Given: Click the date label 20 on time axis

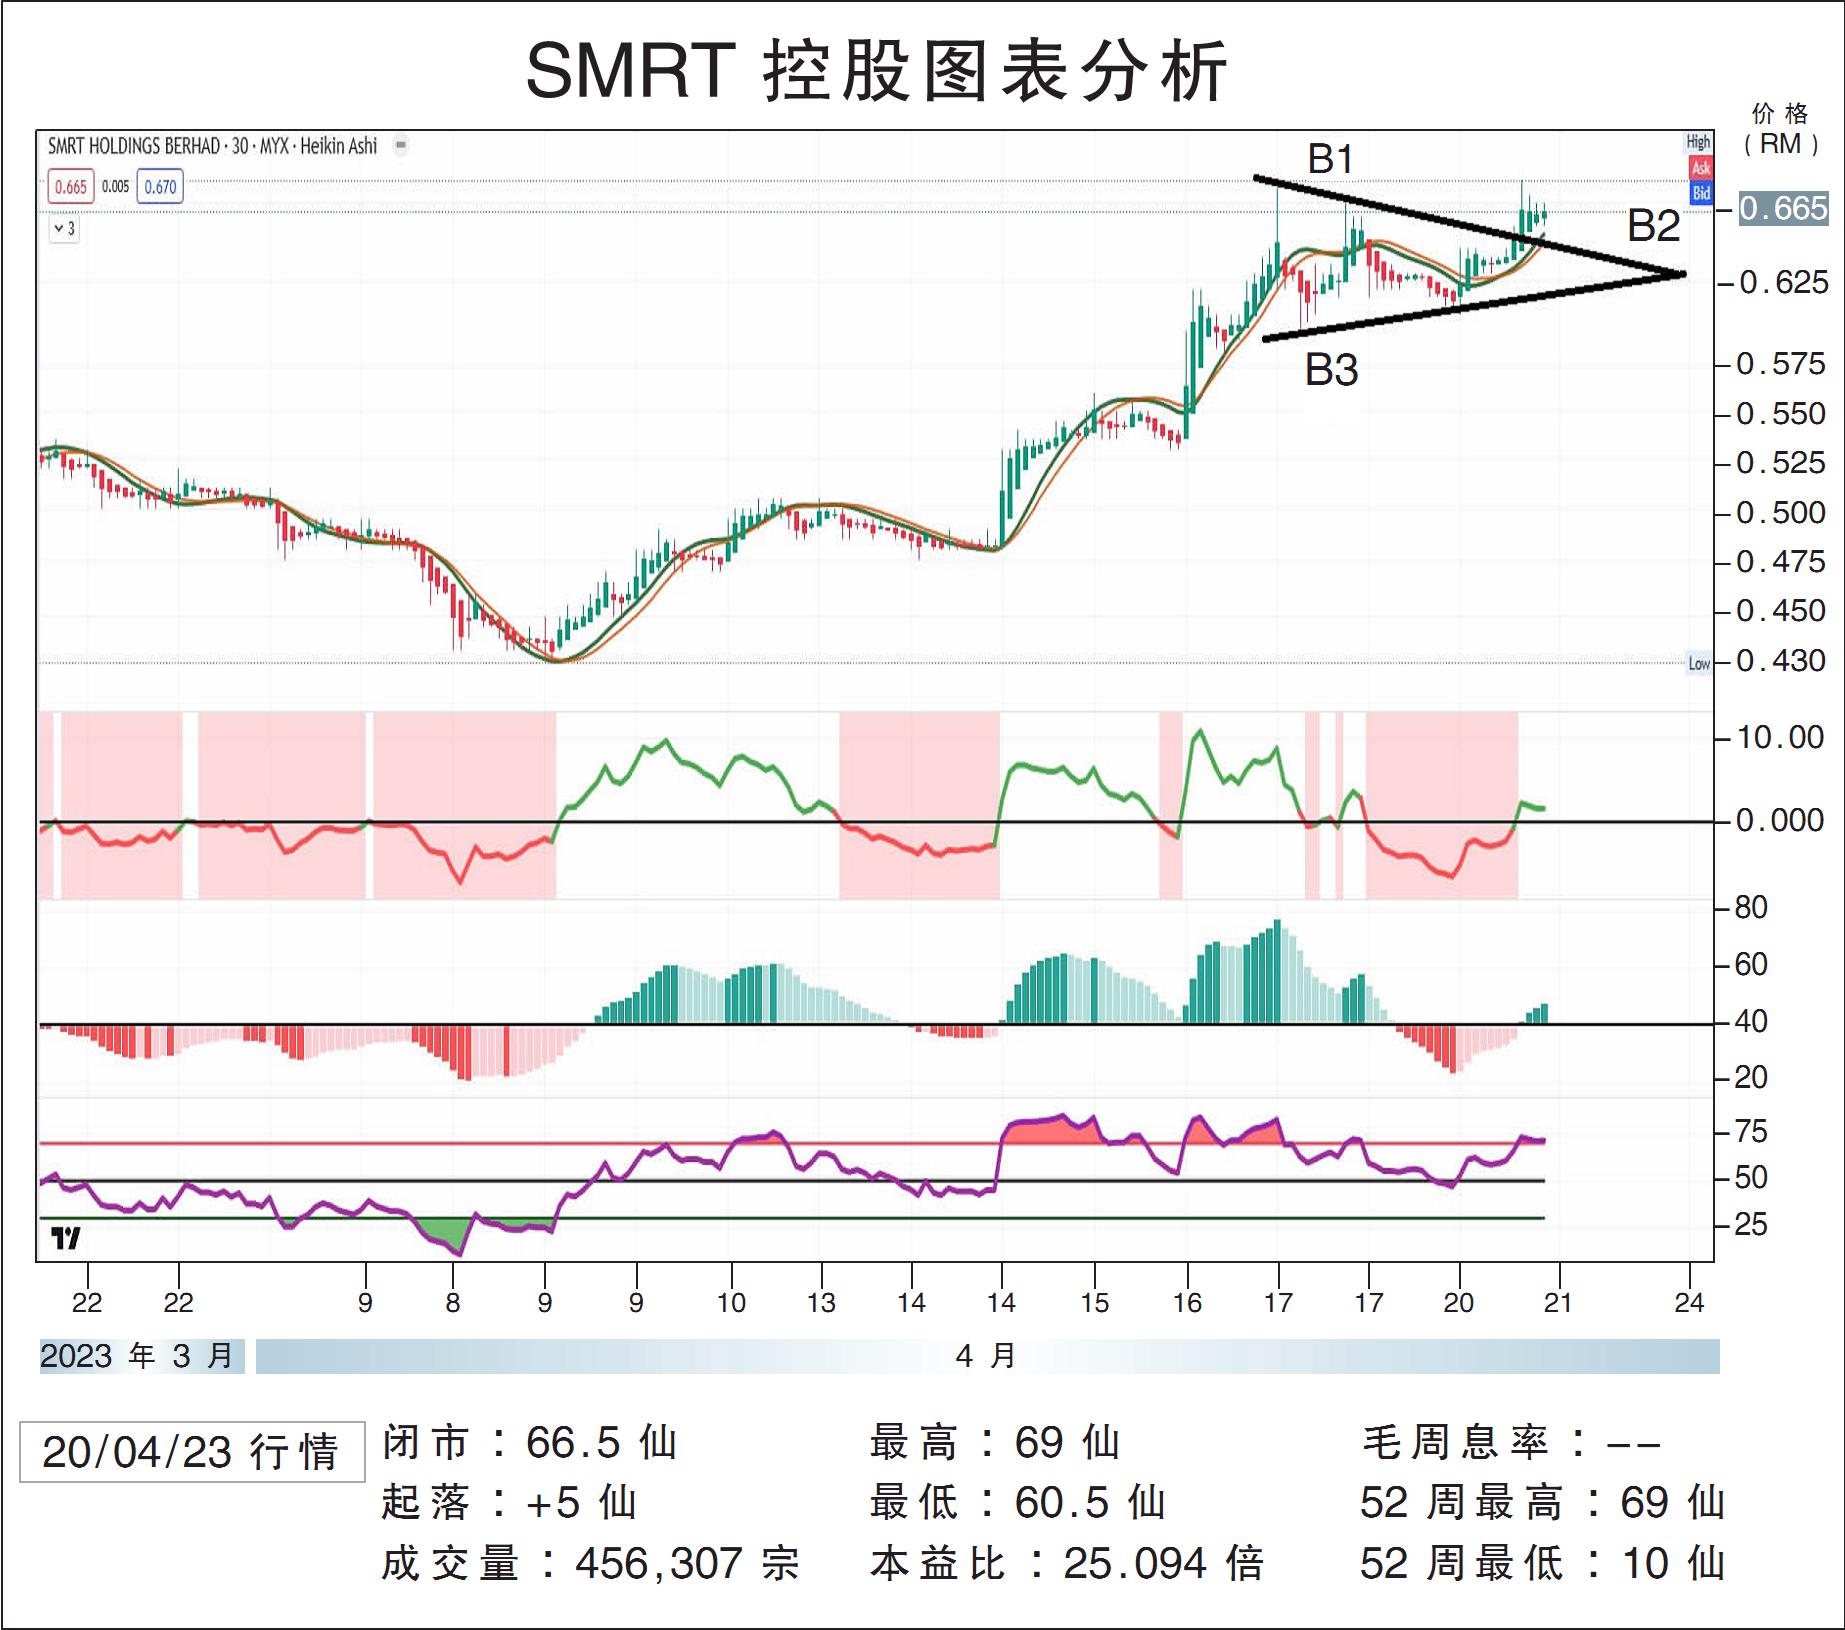Looking at the screenshot, I should tap(1458, 1303).
